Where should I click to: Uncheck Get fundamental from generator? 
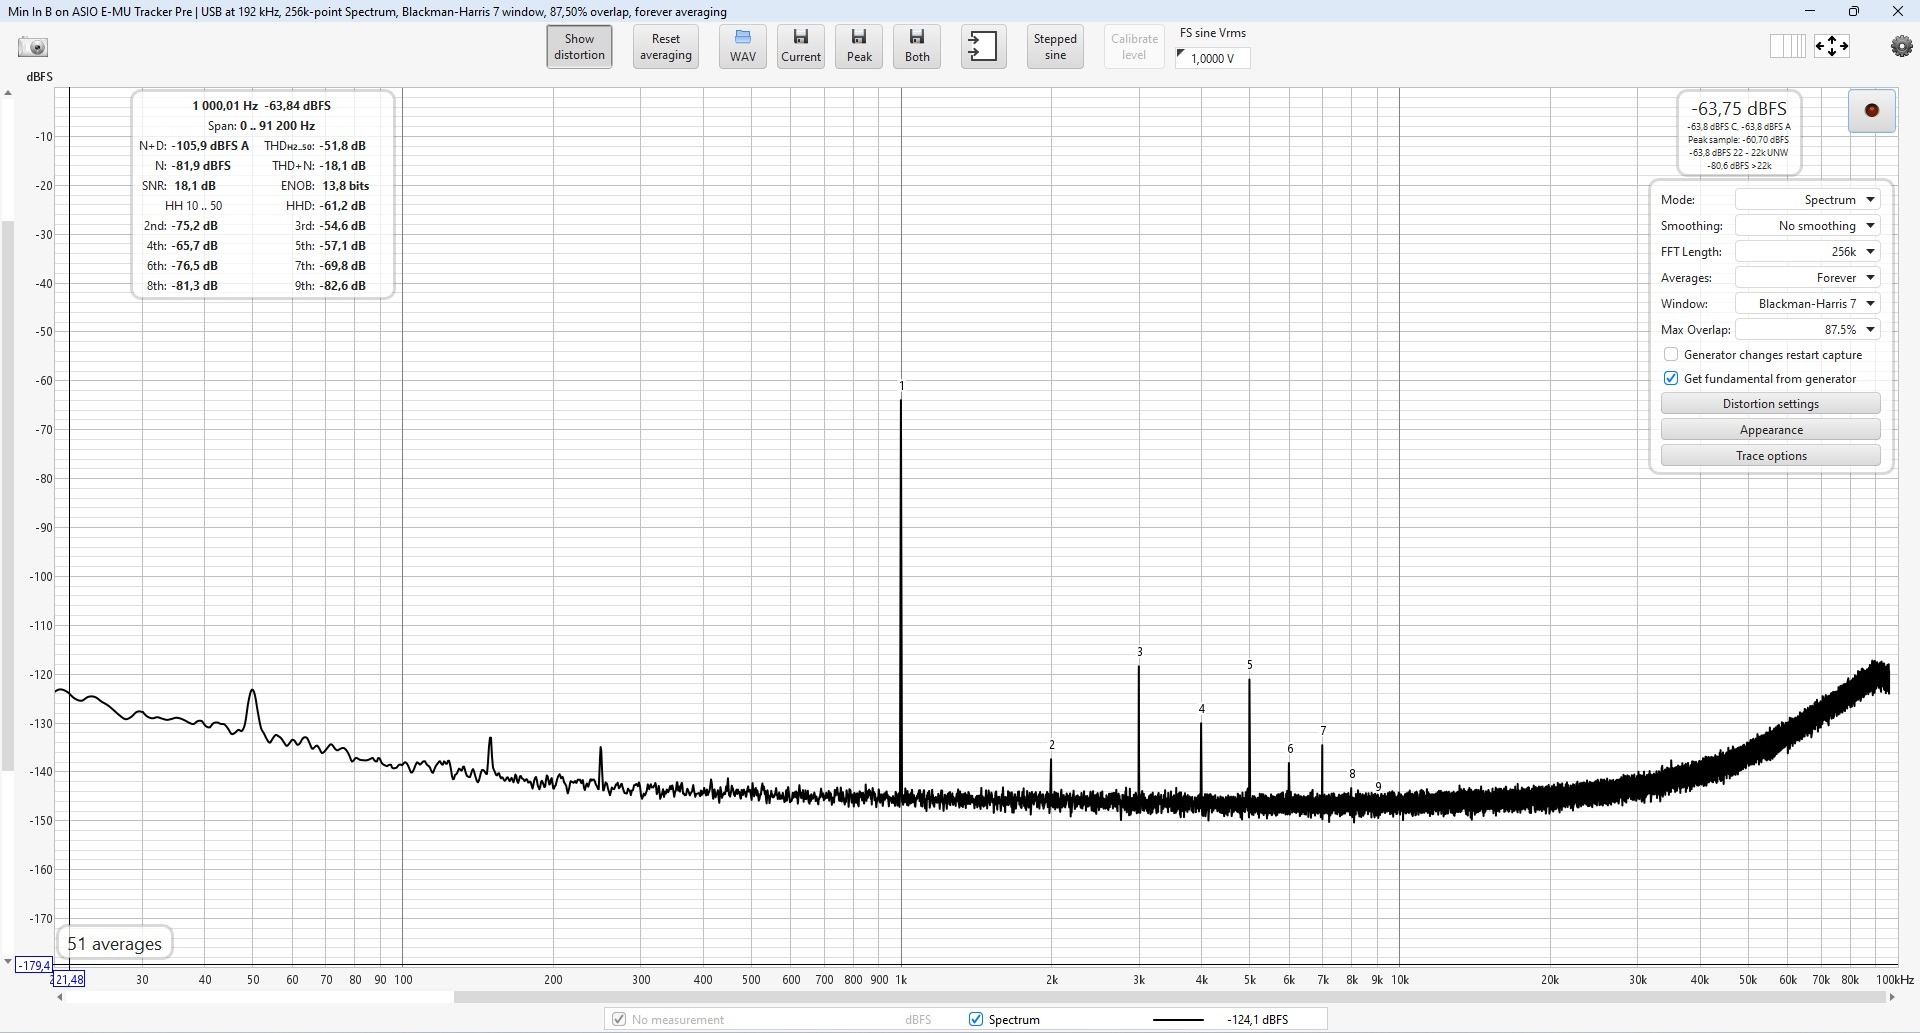point(1671,378)
